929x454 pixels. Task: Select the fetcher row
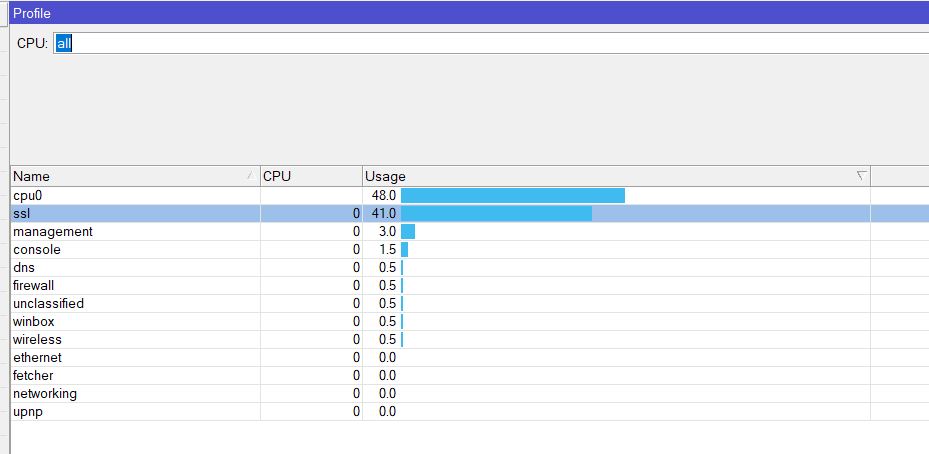pyautogui.click(x=470, y=375)
